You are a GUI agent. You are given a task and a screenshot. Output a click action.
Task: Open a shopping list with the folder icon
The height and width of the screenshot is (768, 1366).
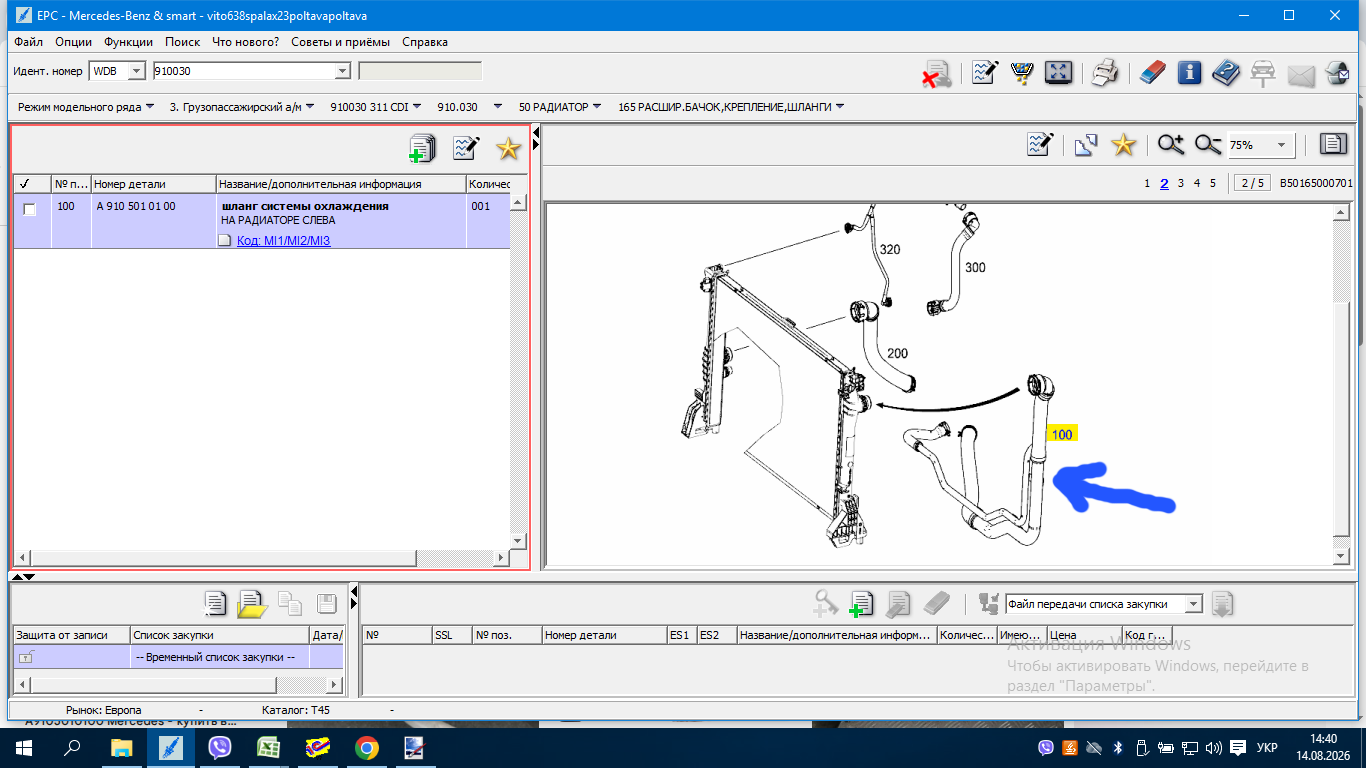pos(252,603)
